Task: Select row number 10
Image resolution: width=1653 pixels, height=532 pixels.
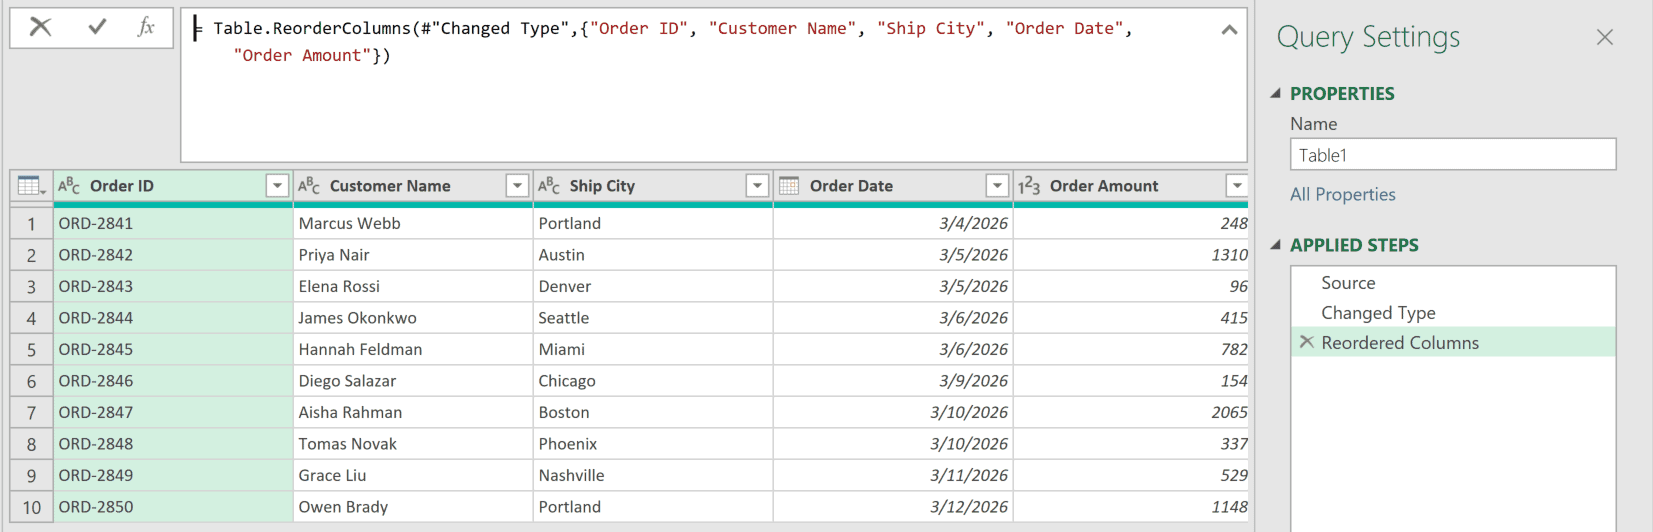Action: click(x=32, y=507)
